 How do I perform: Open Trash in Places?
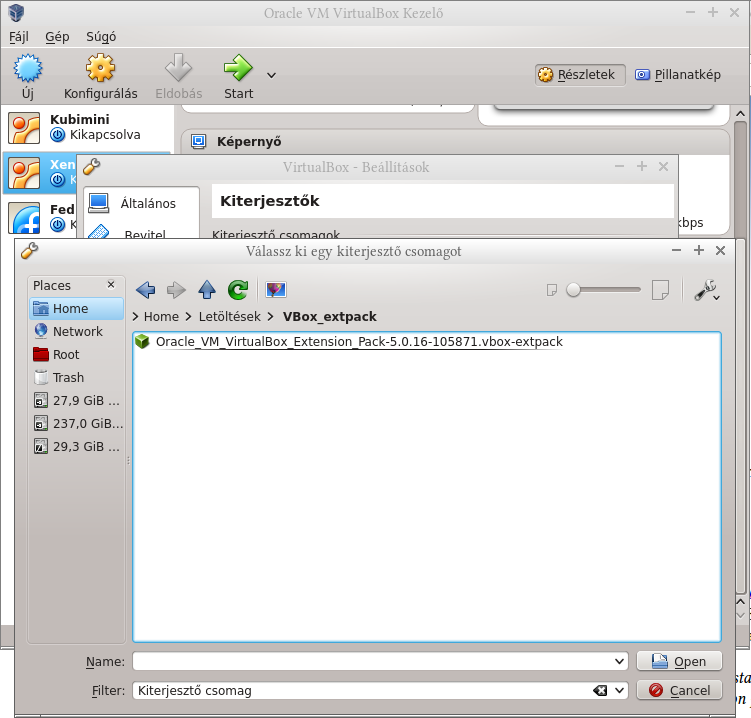77,377
